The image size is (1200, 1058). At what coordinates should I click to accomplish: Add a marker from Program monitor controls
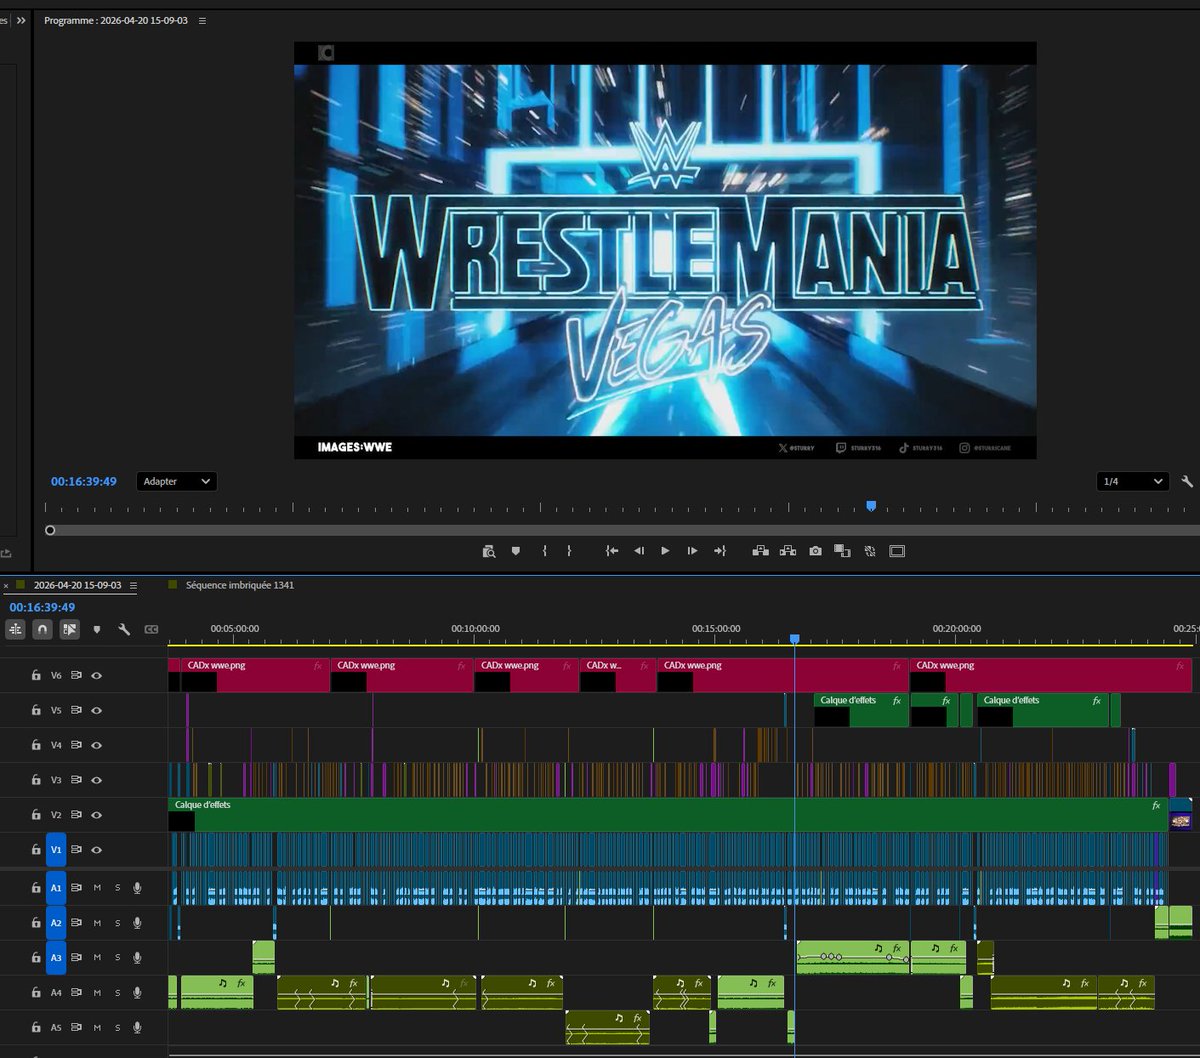click(x=516, y=551)
